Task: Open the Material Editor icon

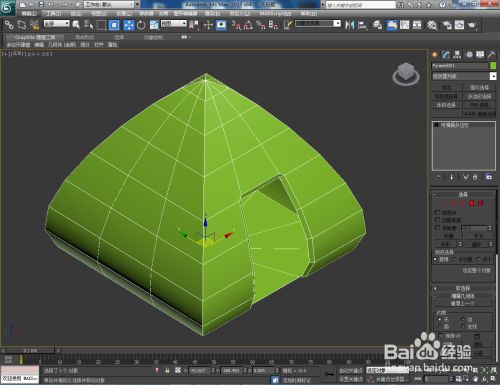Action: tap(432, 25)
